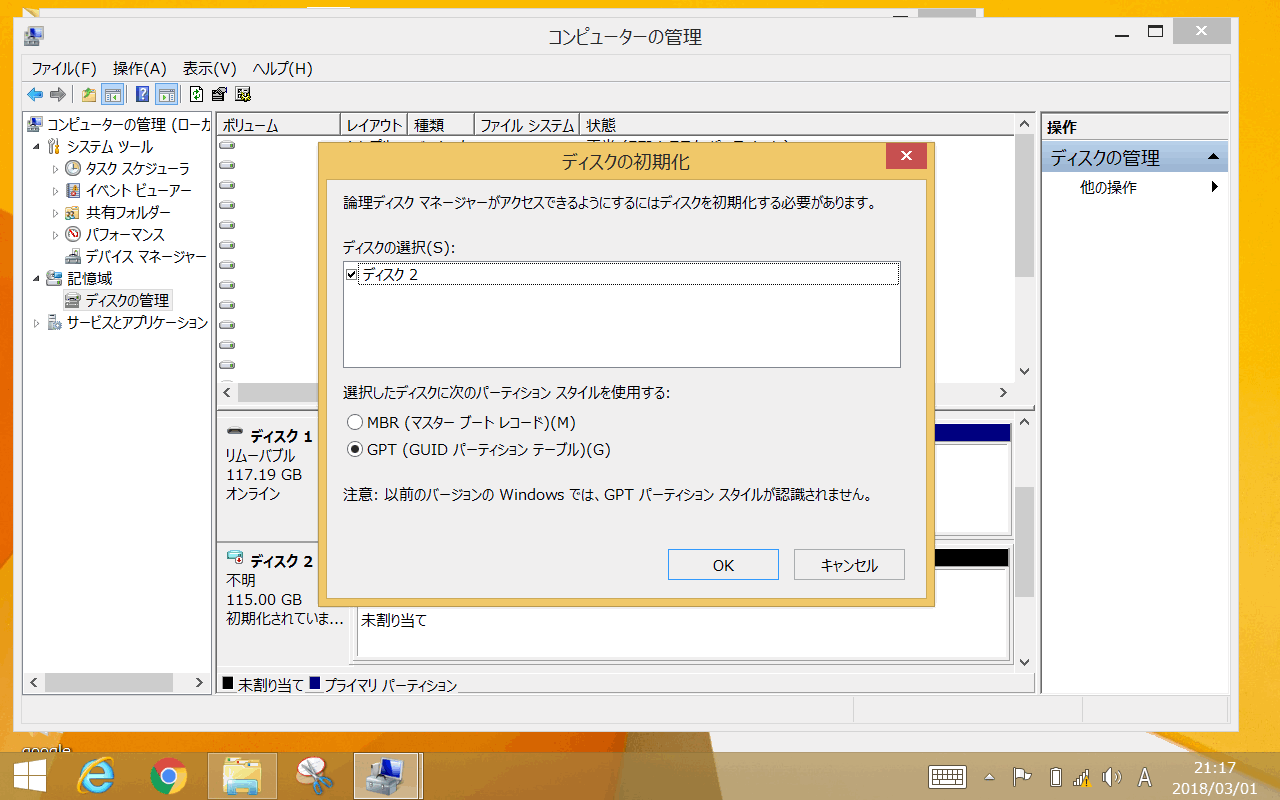
Task: Uncheck the ディスク 2 checkbox
Action: pyautogui.click(x=351, y=274)
